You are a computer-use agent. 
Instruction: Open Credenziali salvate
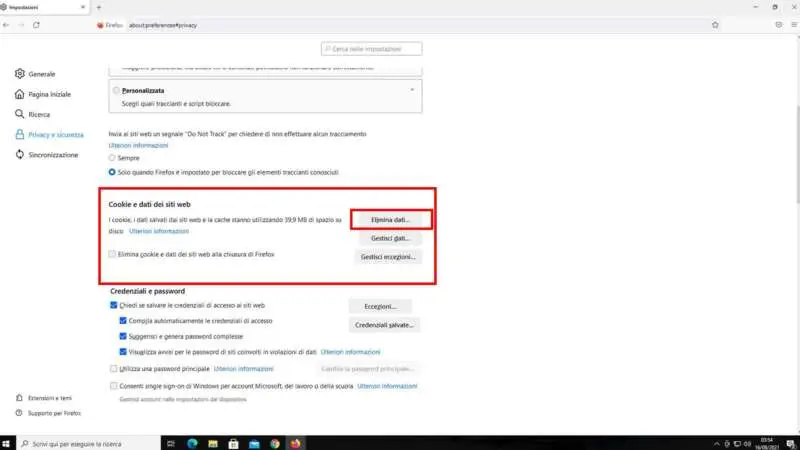coord(384,325)
